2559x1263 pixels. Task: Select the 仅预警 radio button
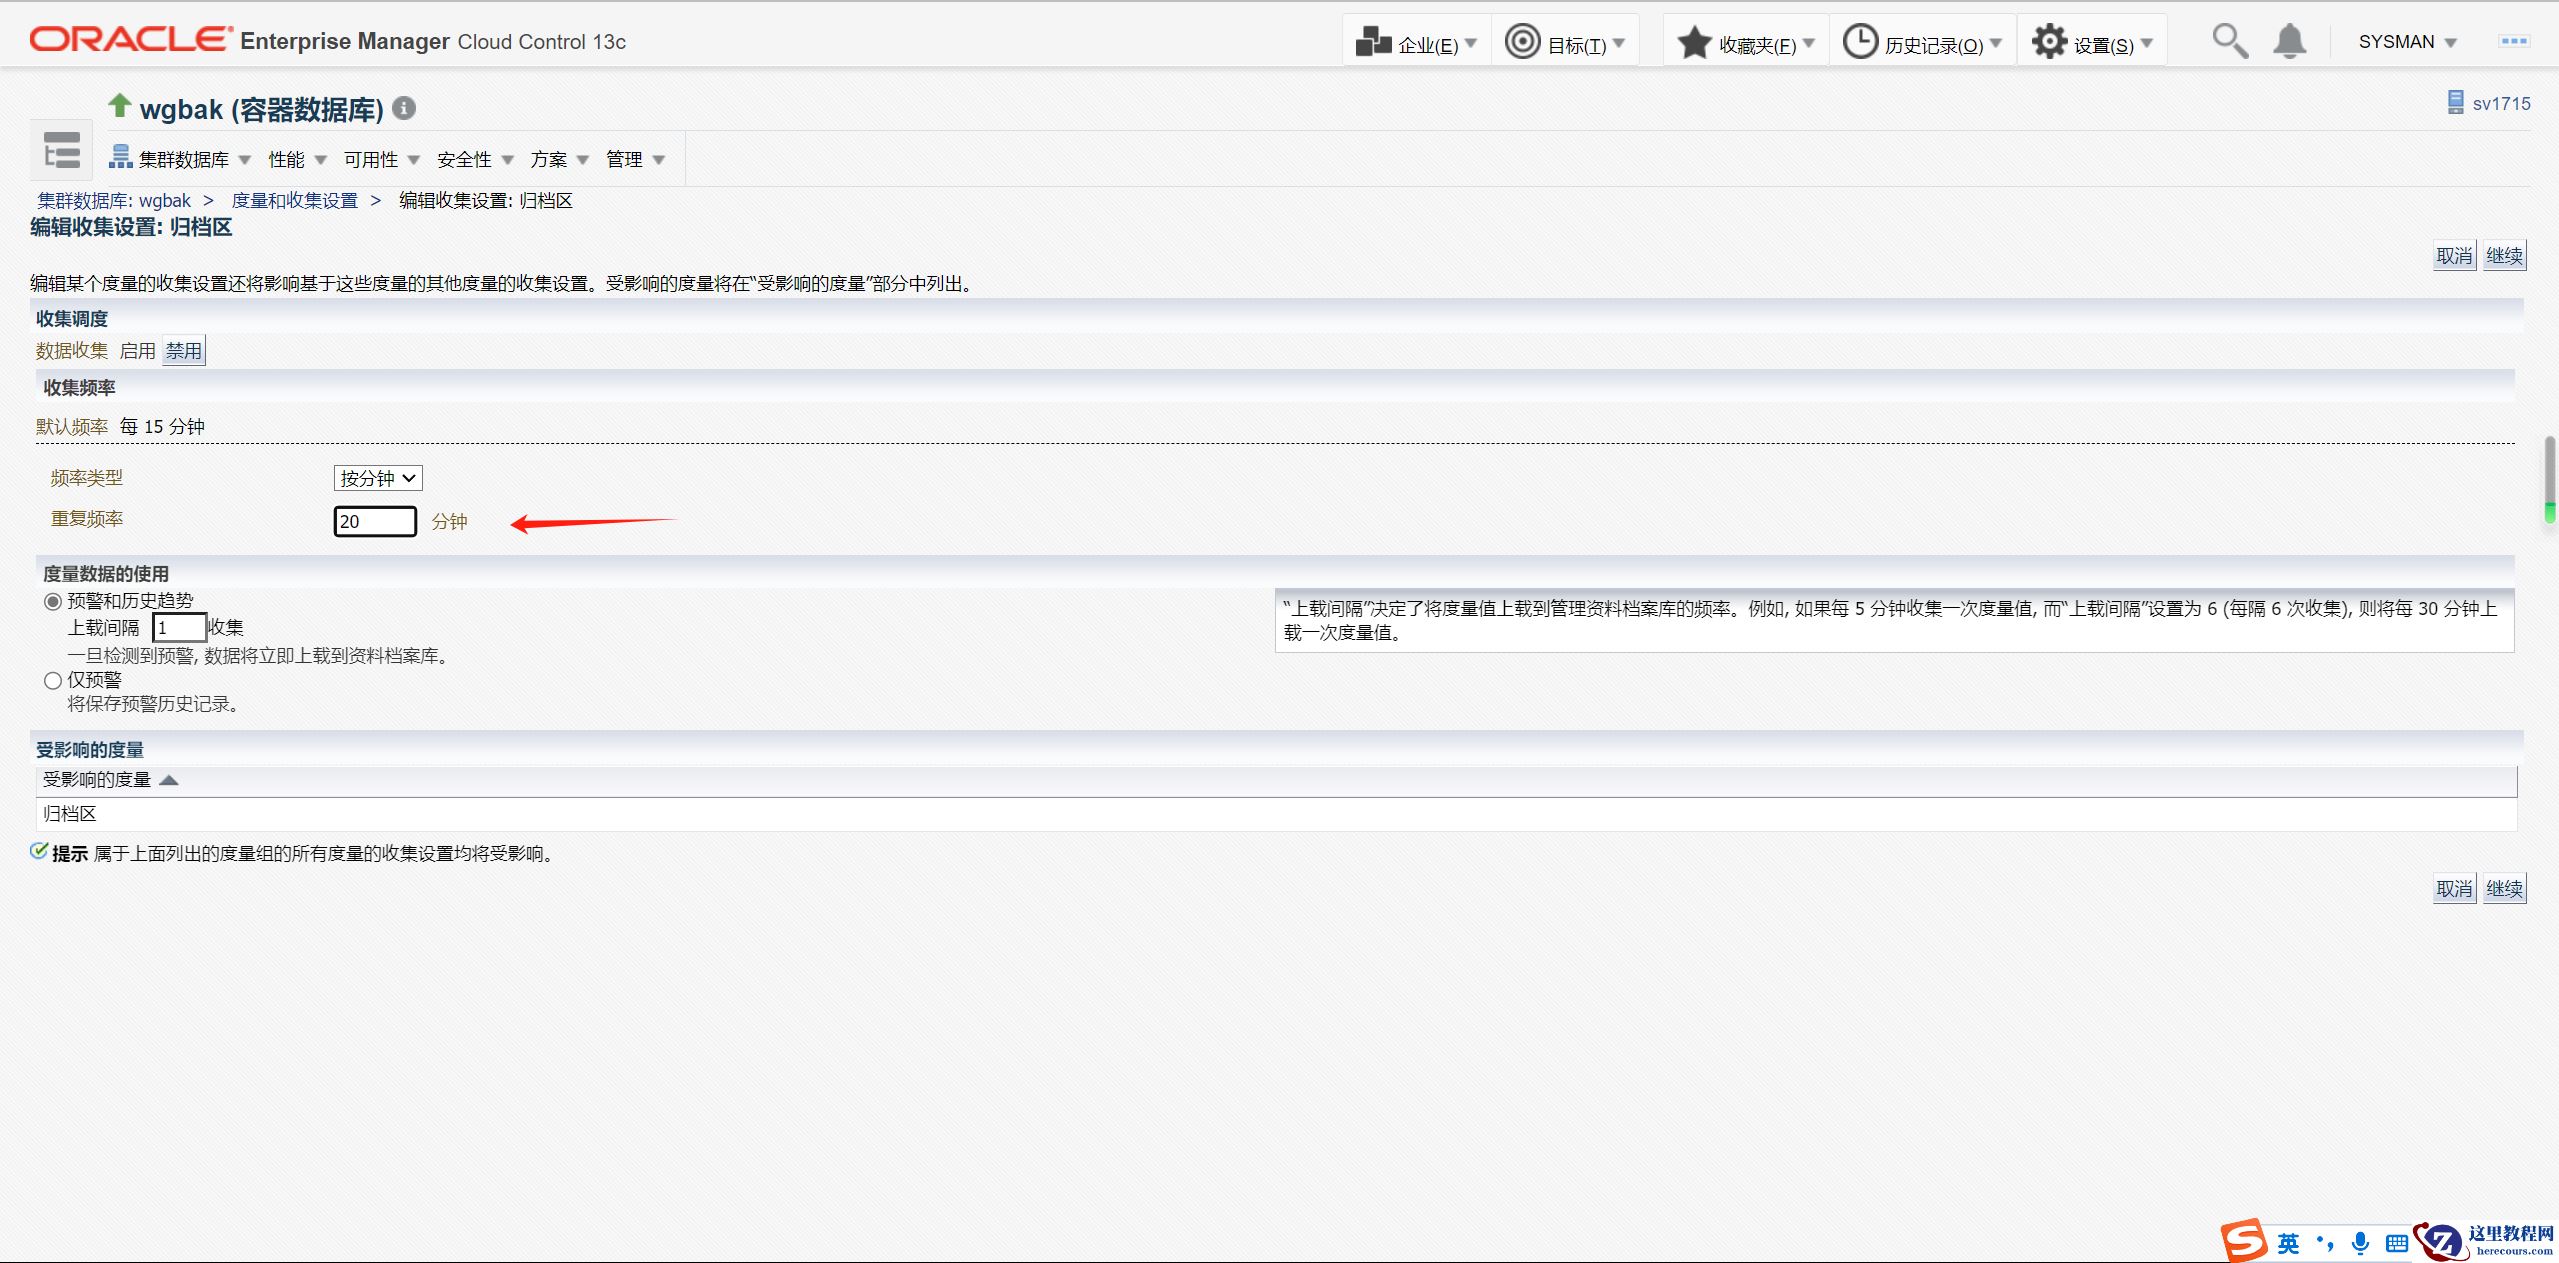click(53, 680)
